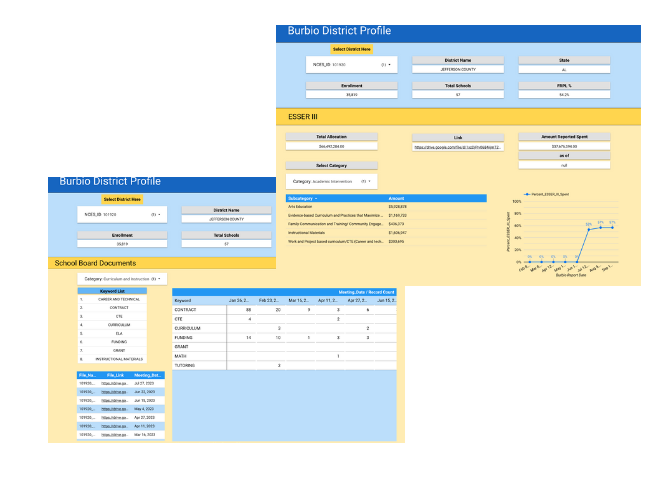Click the Select District Here label in ESSER dashboard
Image resolution: width=672 pixels, height=480 pixels.
coord(351,49)
